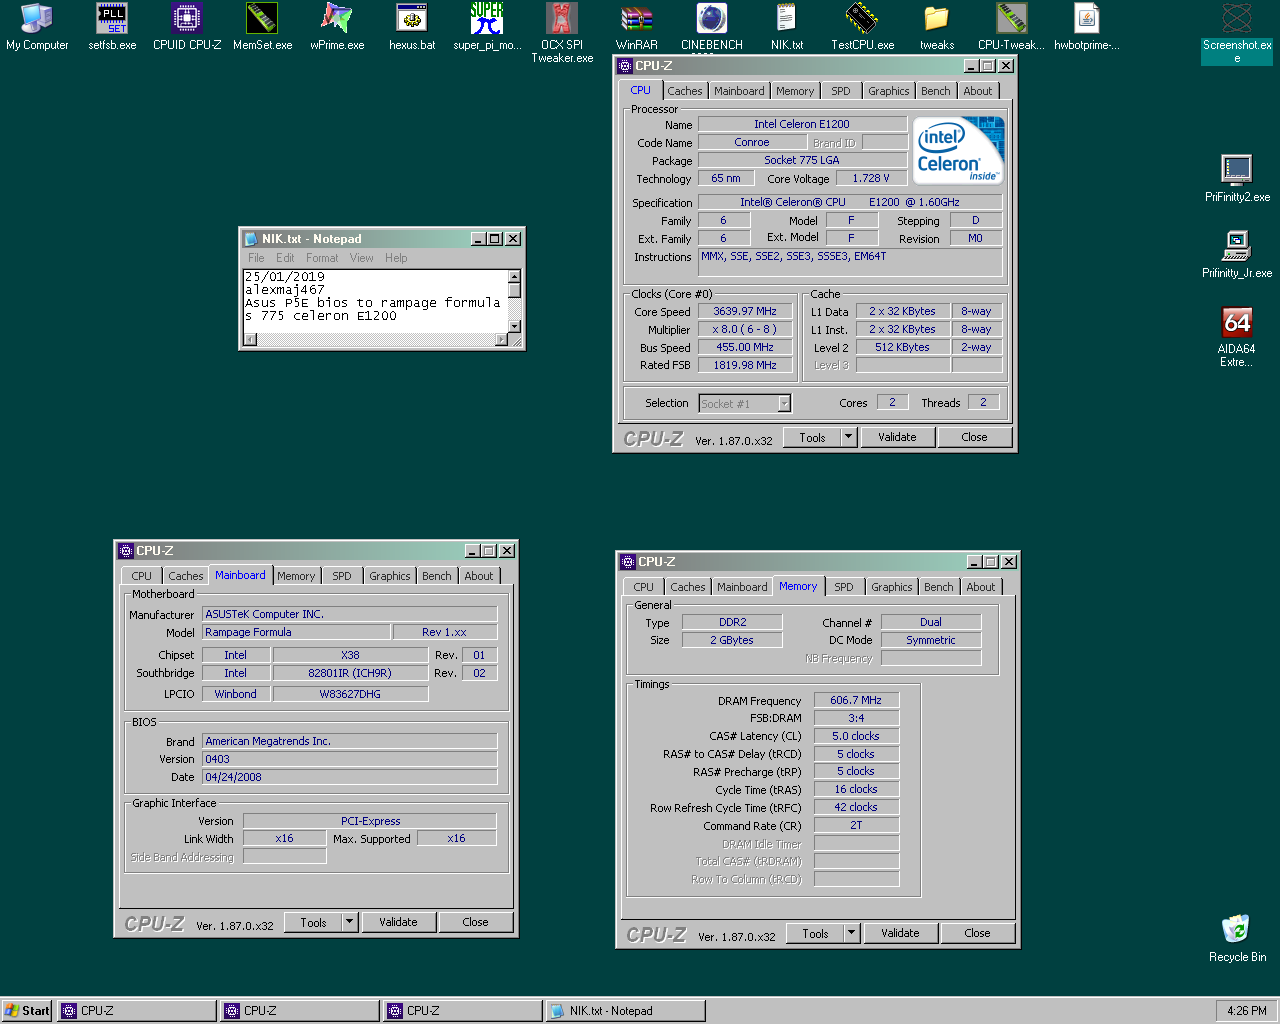Screen dimensions: 1280x1024
Task: Open OCX SPI Tweaker.exe icon
Action: point(562,33)
